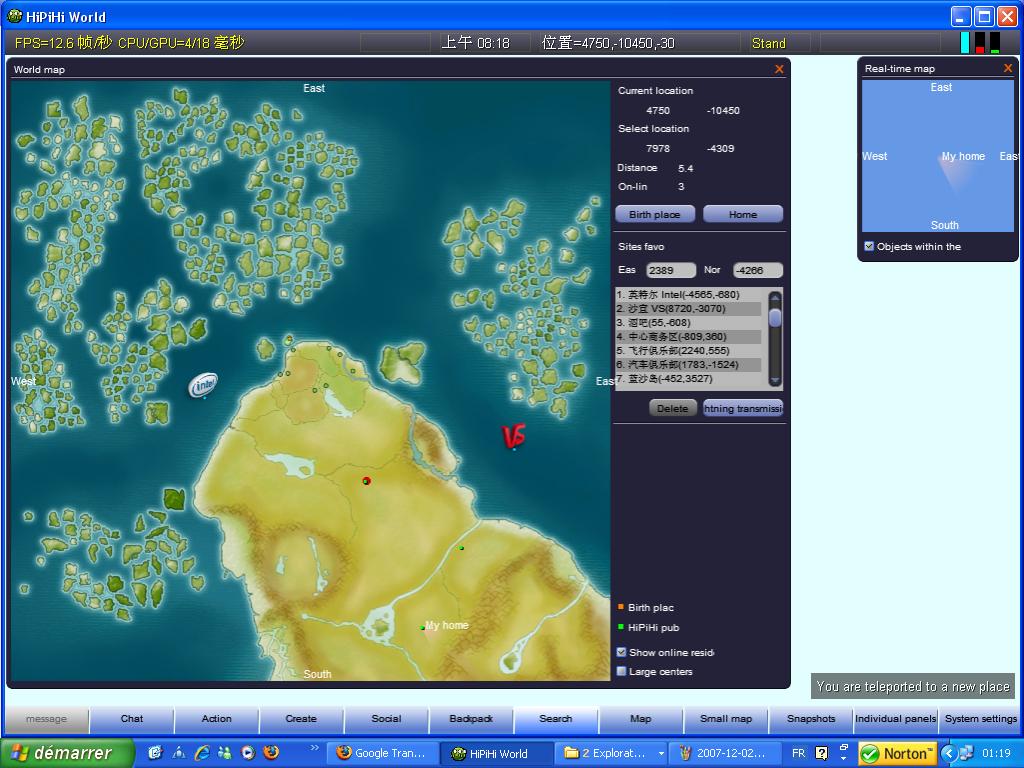Click the Home button
The image size is (1024, 768).
pos(743,214)
